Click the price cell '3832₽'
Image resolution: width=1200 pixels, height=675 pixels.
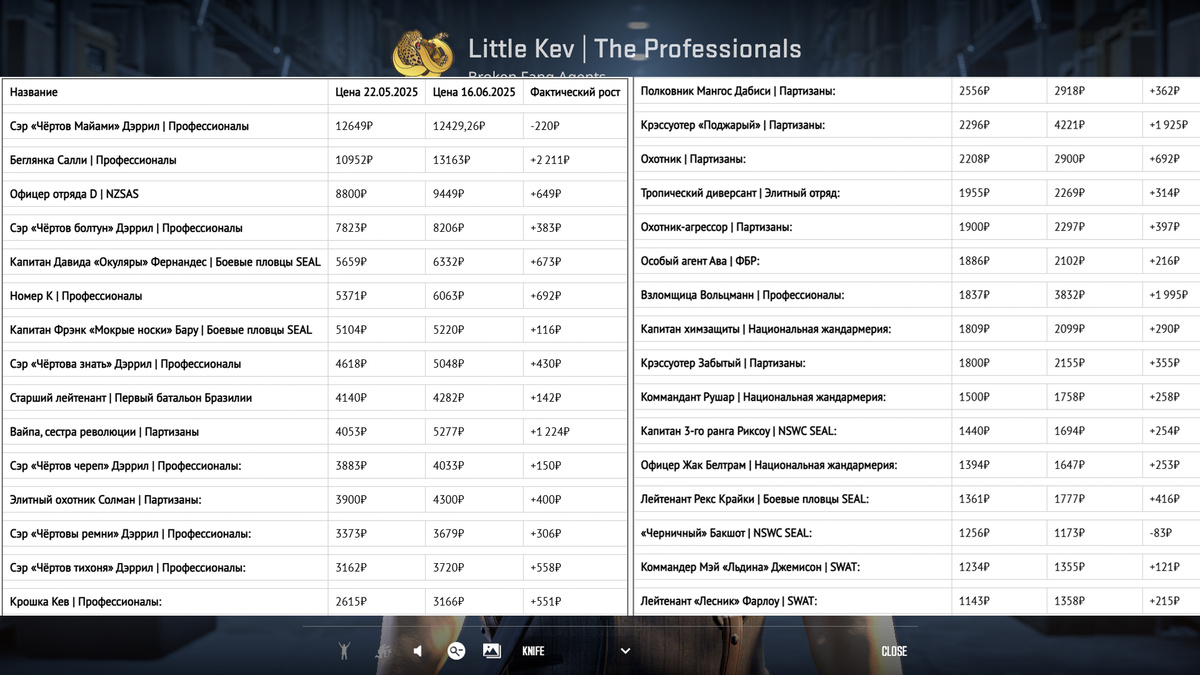(x=1070, y=295)
